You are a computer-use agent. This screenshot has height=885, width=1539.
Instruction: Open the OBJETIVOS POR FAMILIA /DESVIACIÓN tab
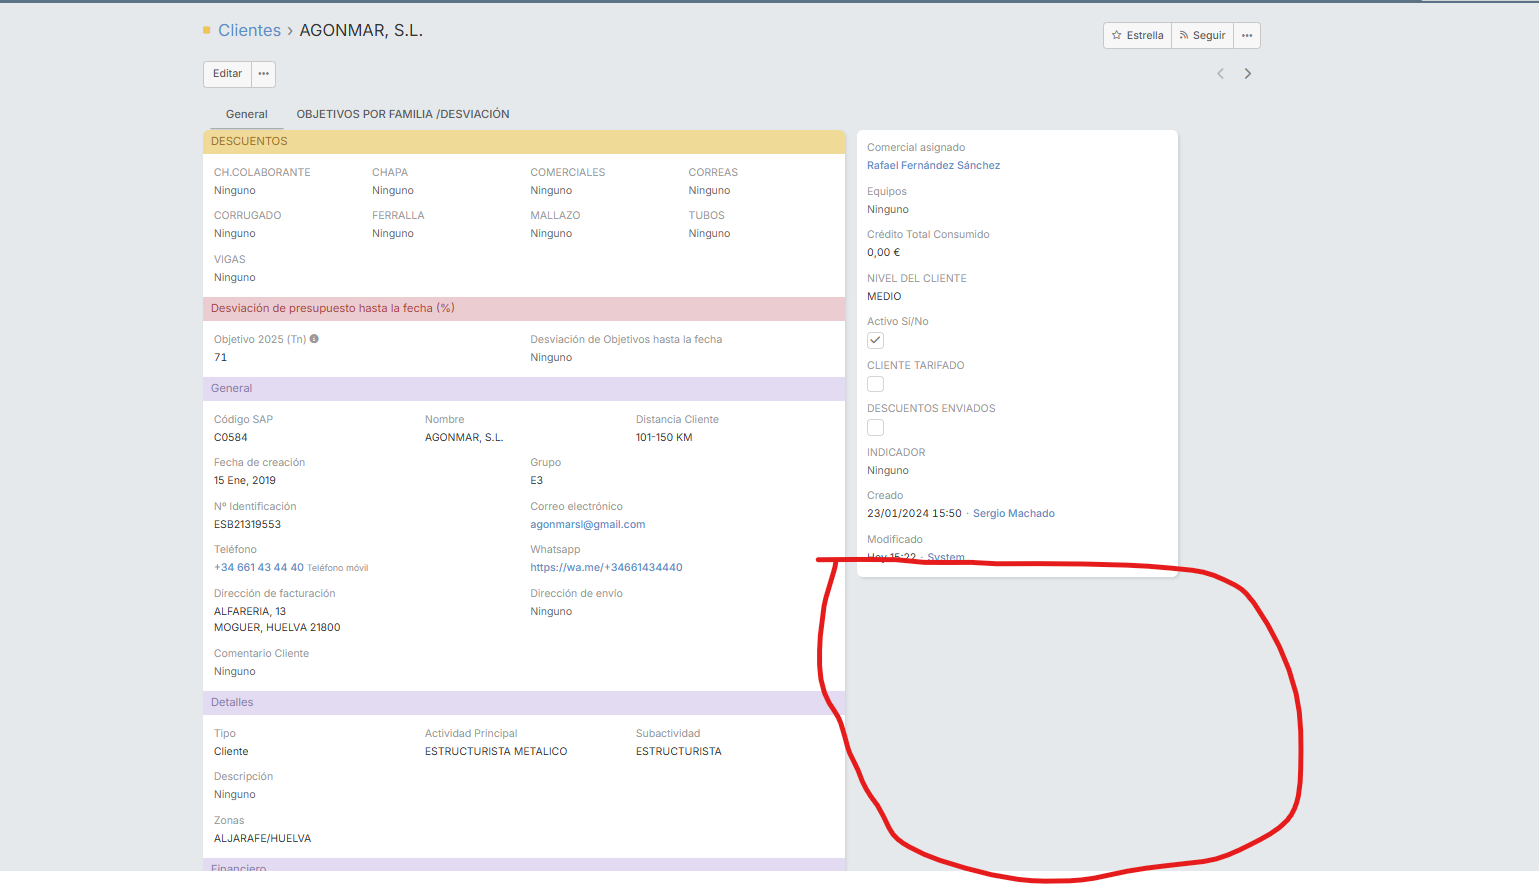click(x=403, y=114)
